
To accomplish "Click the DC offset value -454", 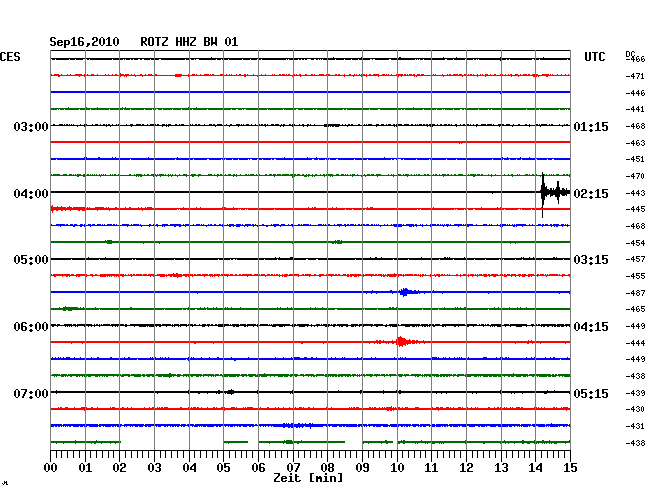I will pyautogui.click(x=635, y=243).
